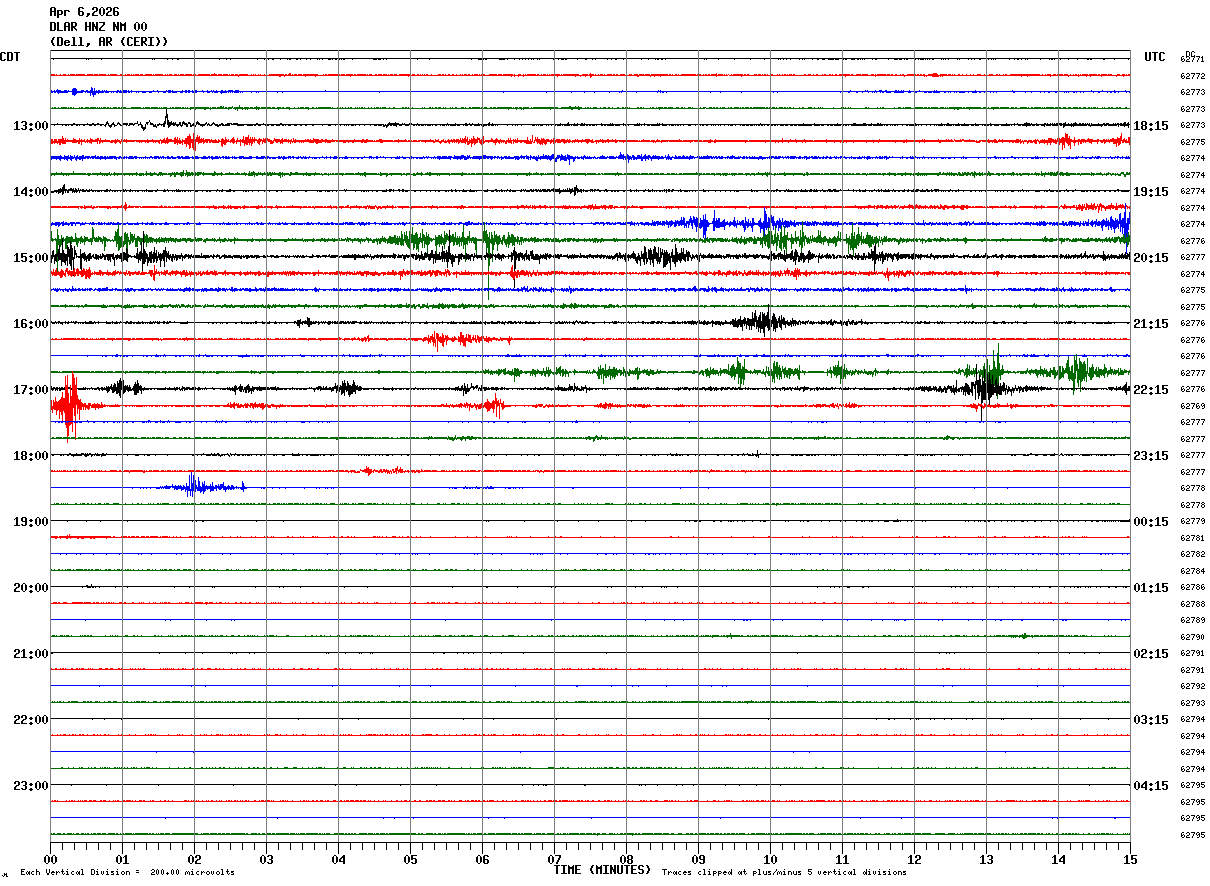Click the Traces clipped at plus/minus 5 note

click(784, 872)
